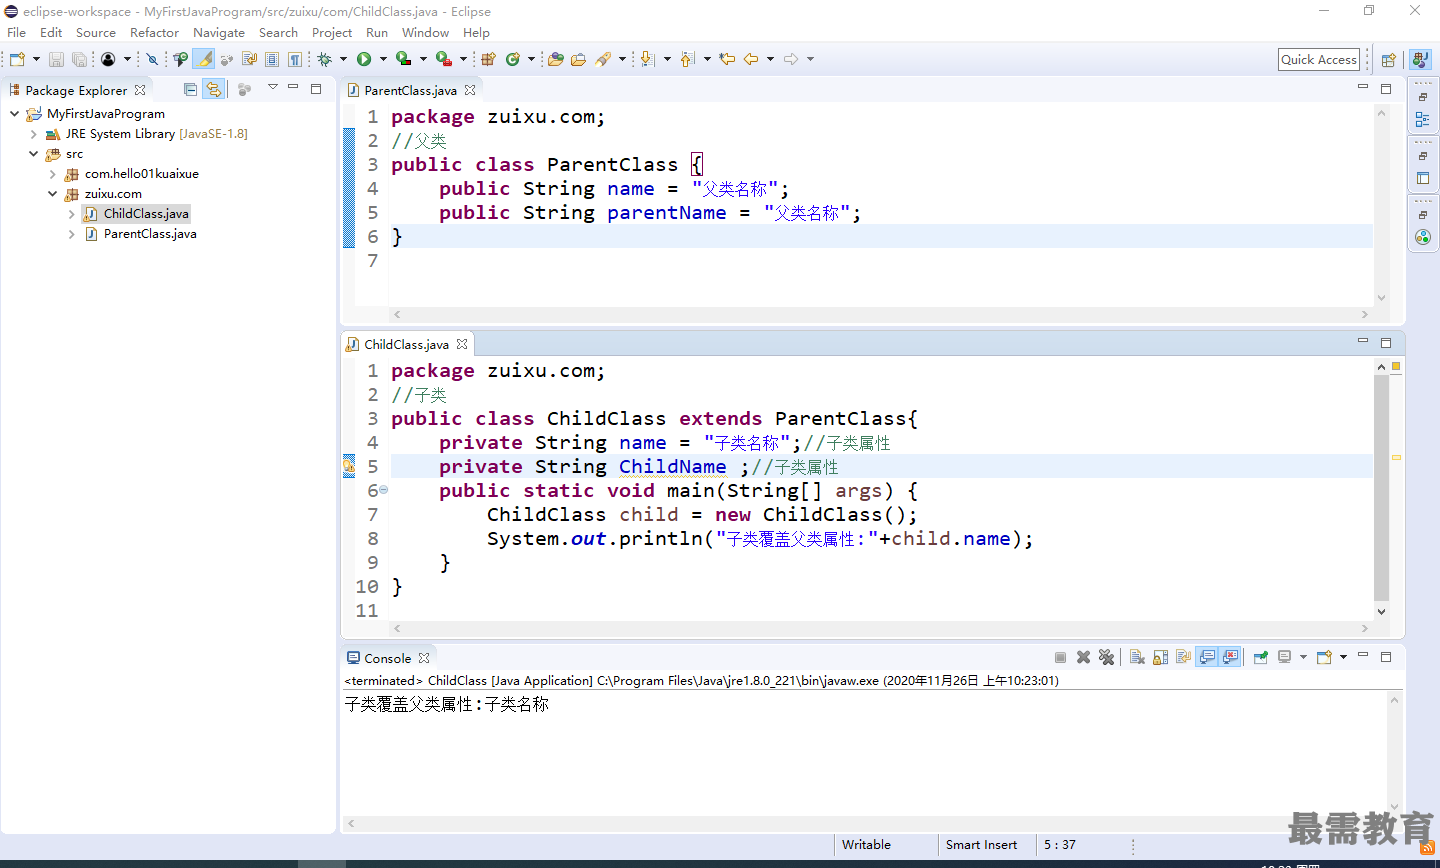Collapse the zuixu.com package node

pyautogui.click(x=52, y=194)
